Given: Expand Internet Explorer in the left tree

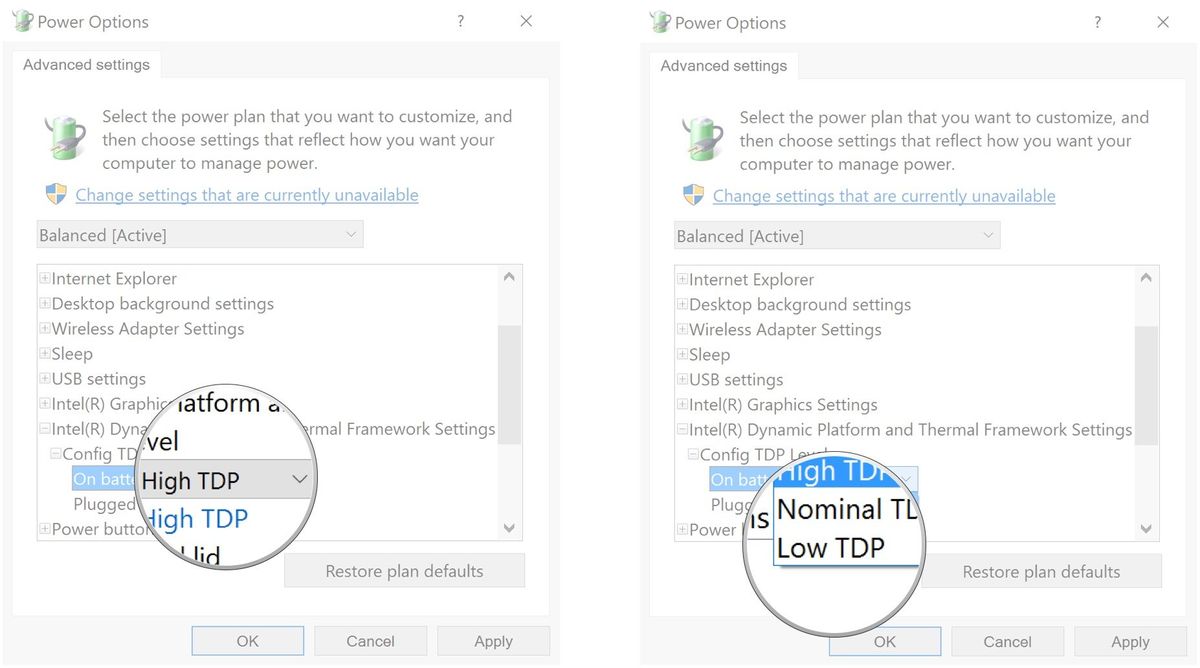Looking at the screenshot, I should [x=44, y=279].
